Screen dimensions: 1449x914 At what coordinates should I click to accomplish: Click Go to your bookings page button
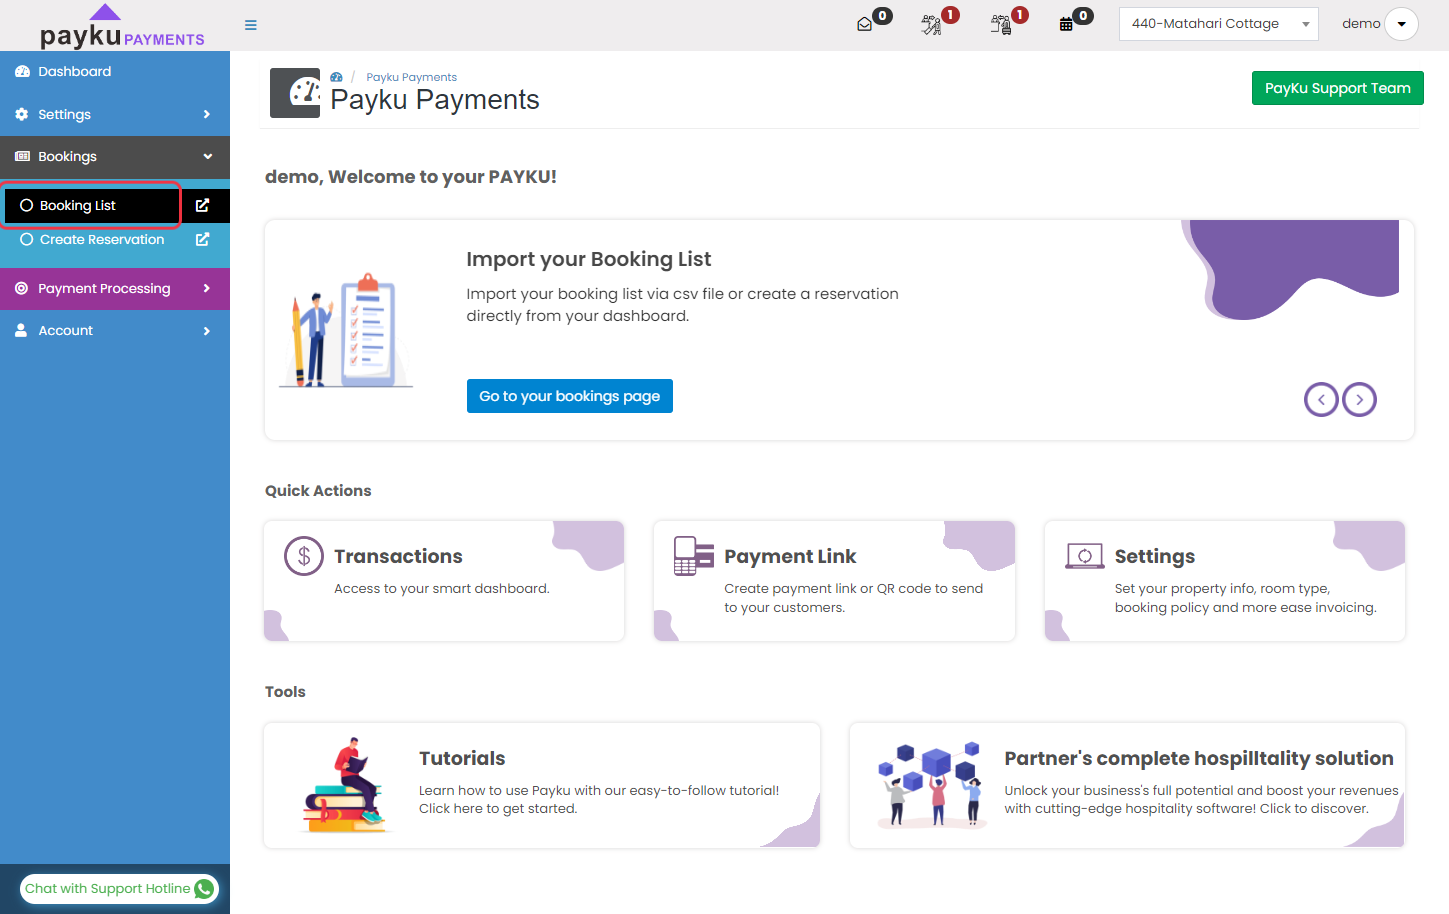(x=569, y=396)
